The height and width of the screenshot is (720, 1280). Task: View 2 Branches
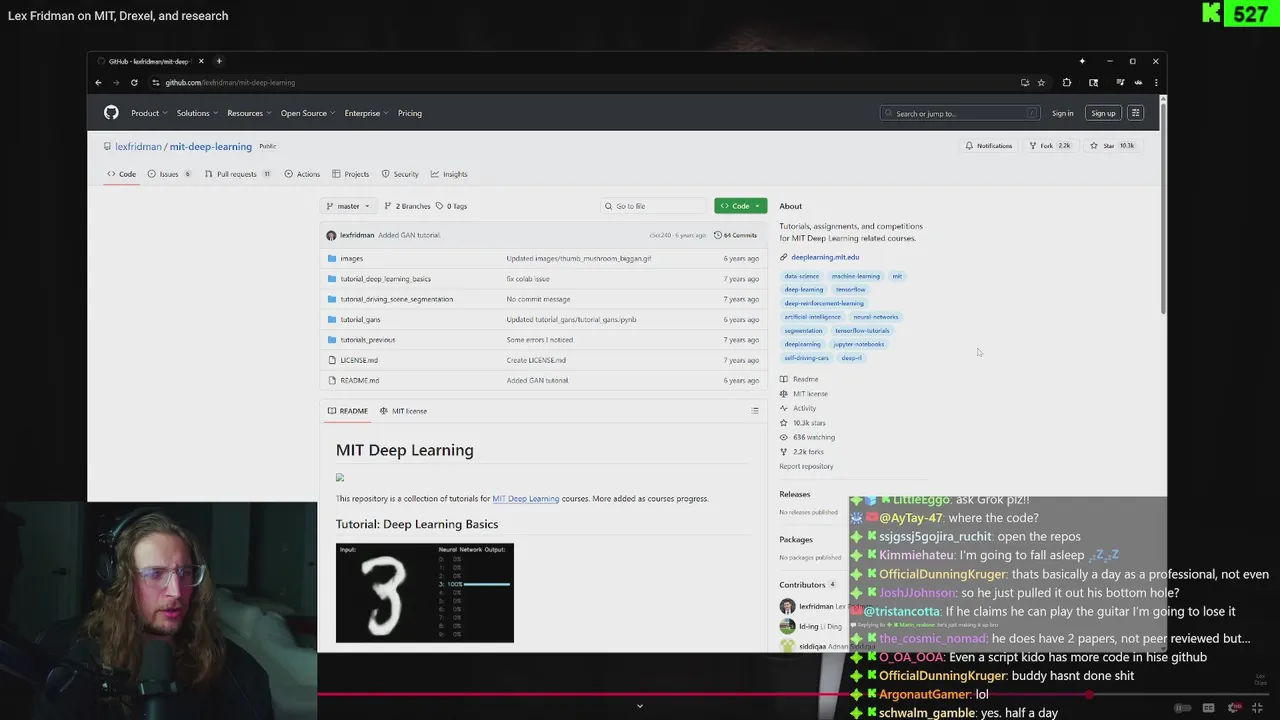tap(407, 206)
